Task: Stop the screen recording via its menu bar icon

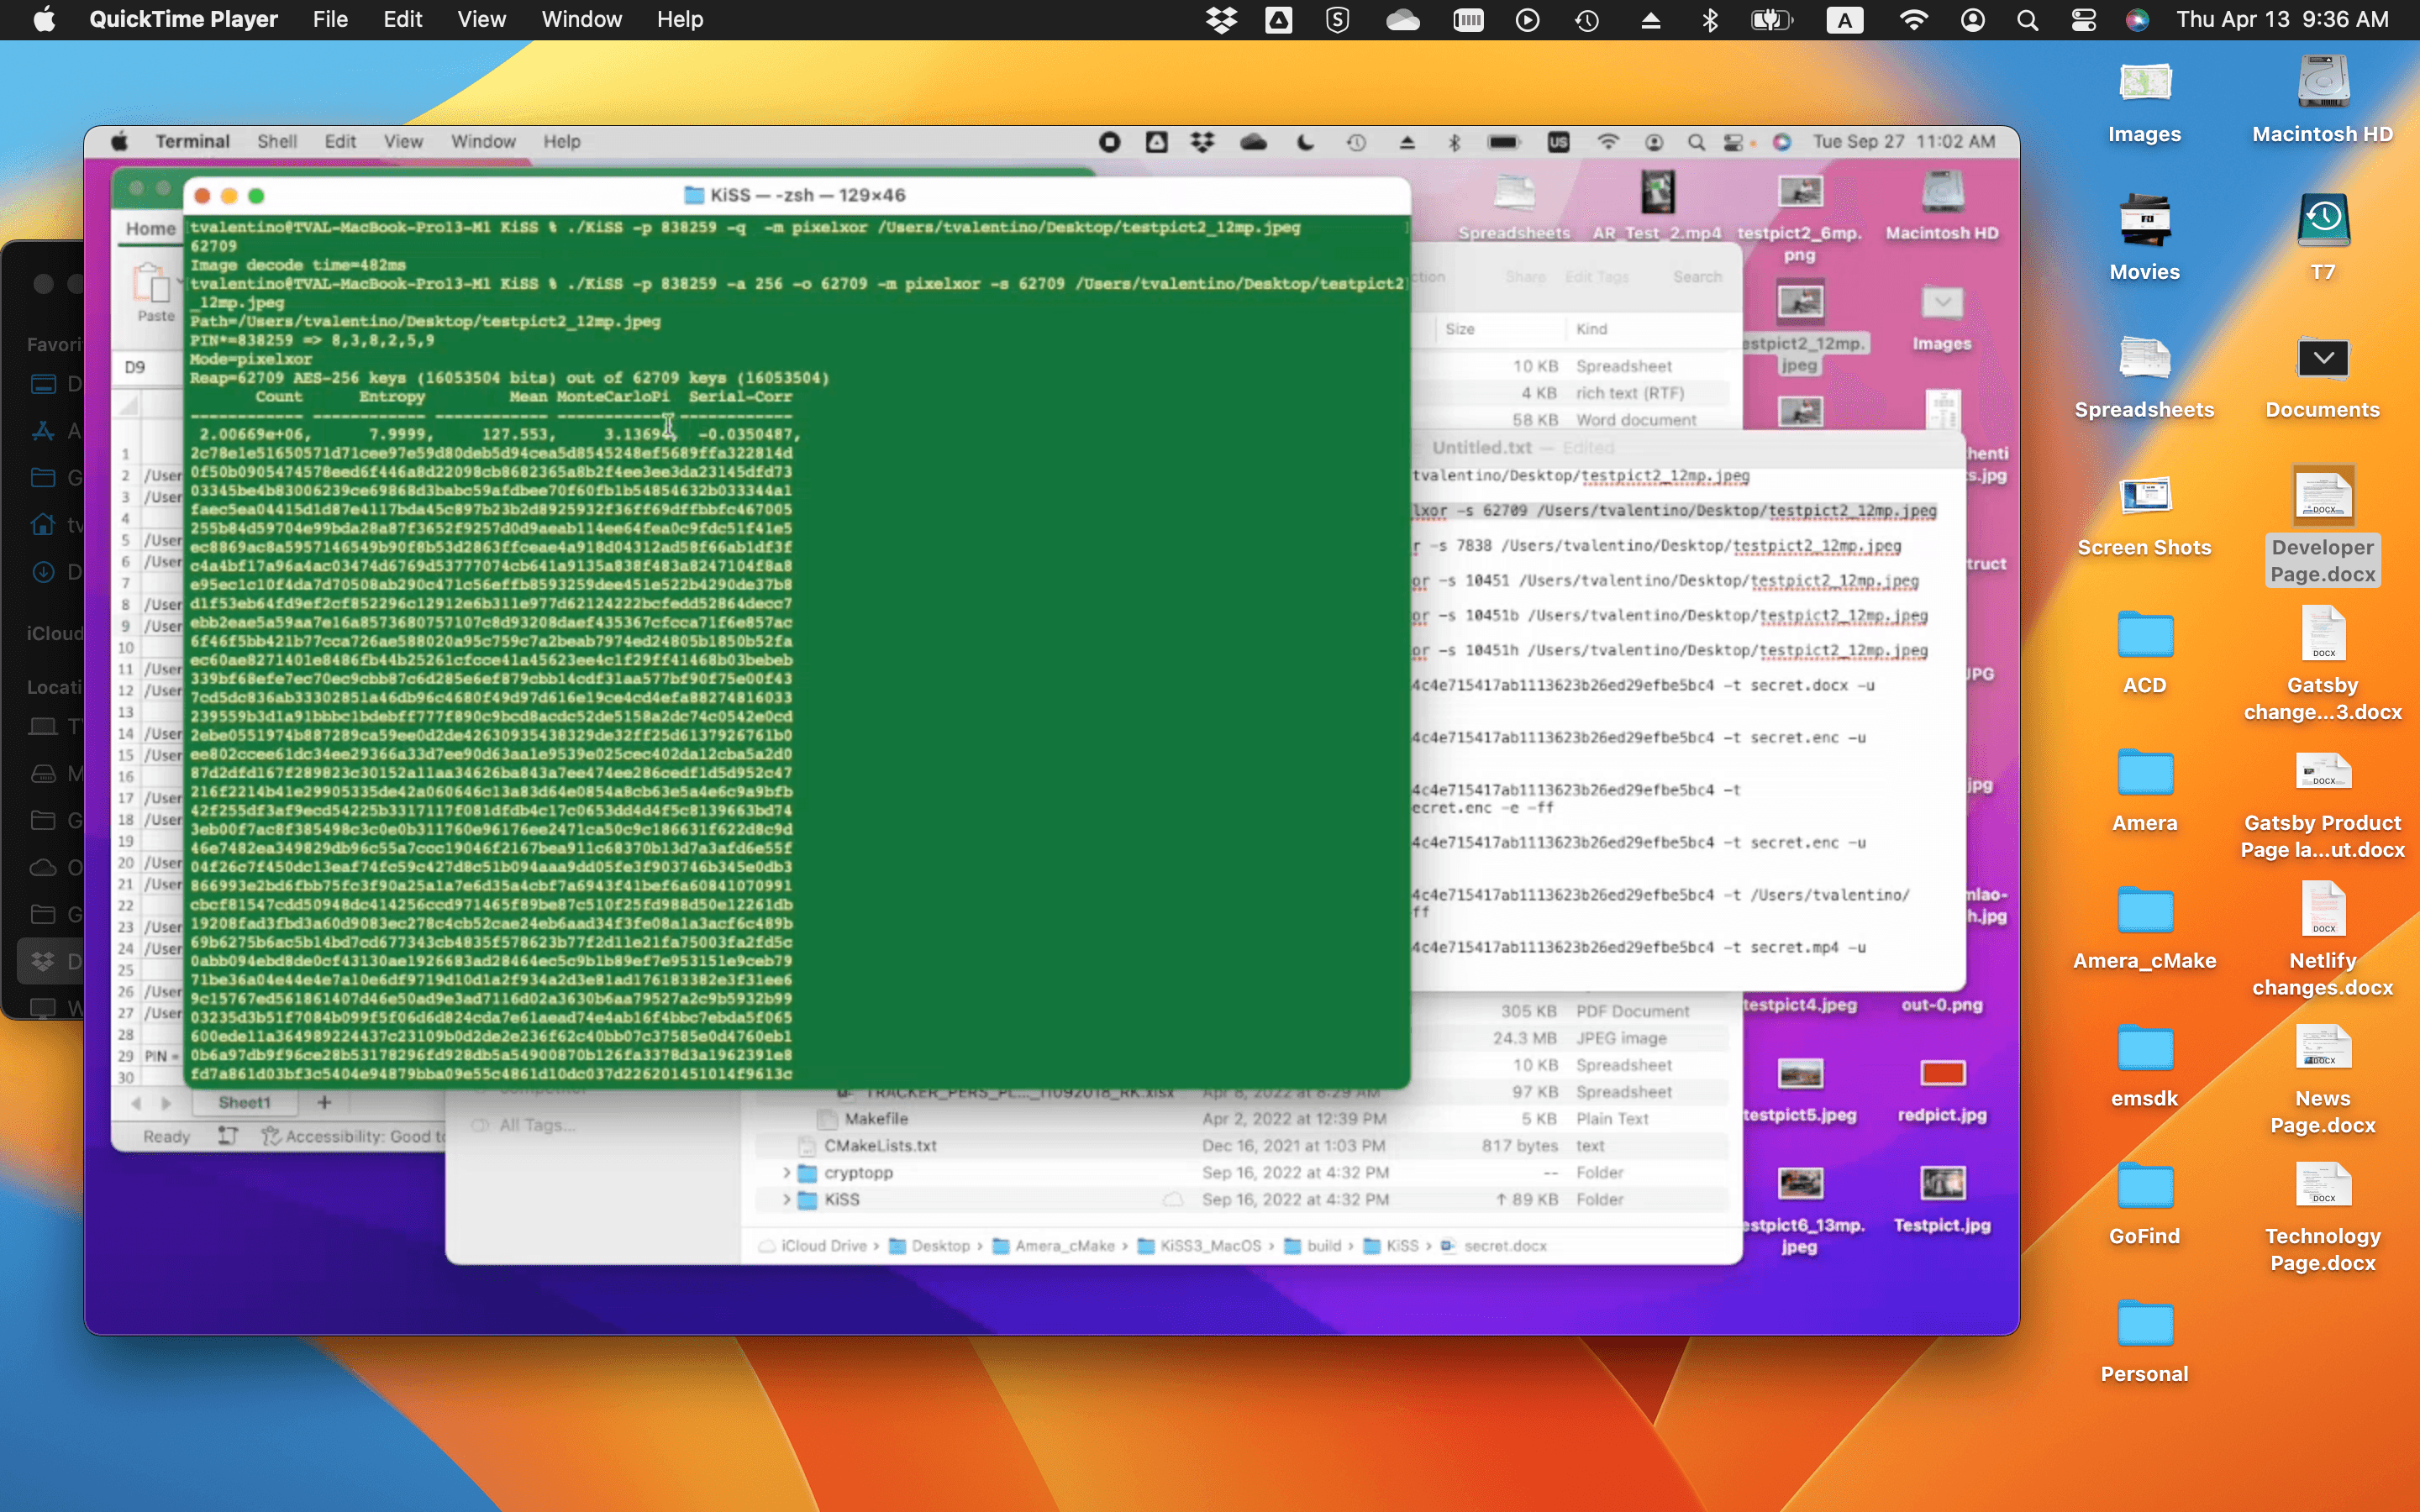Action: tap(1109, 142)
